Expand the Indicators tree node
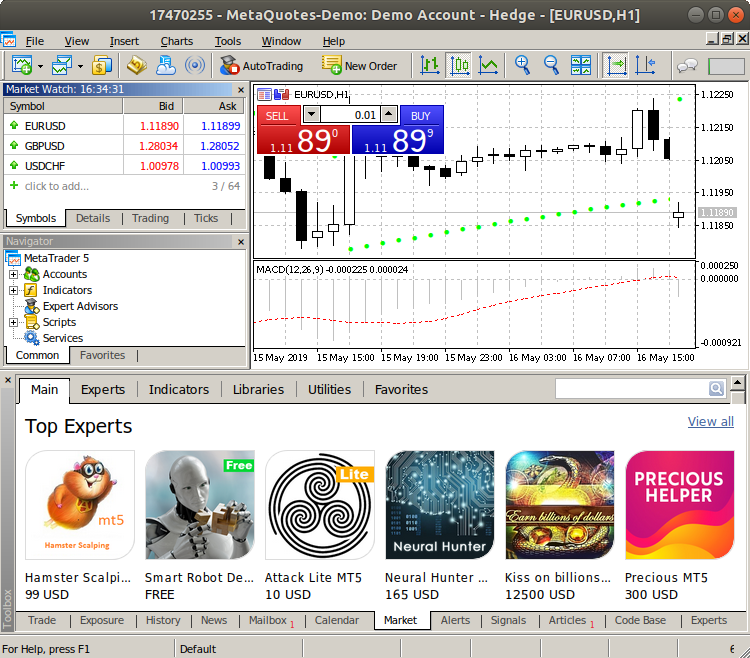 14,290
